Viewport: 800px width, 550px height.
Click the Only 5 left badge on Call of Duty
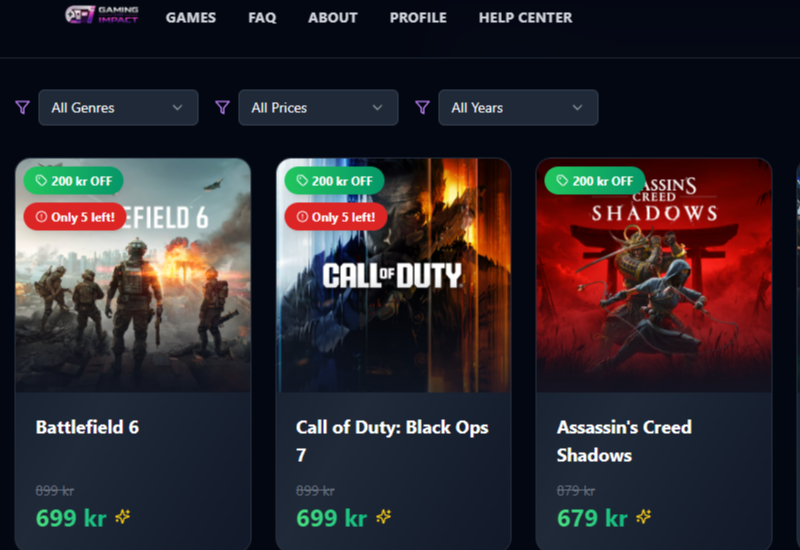(x=335, y=217)
